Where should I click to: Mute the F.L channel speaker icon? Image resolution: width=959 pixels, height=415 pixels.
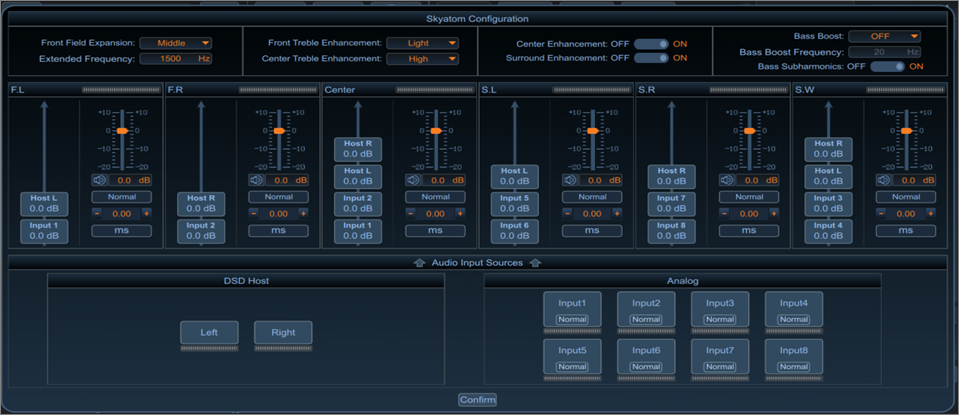point(100,180)
